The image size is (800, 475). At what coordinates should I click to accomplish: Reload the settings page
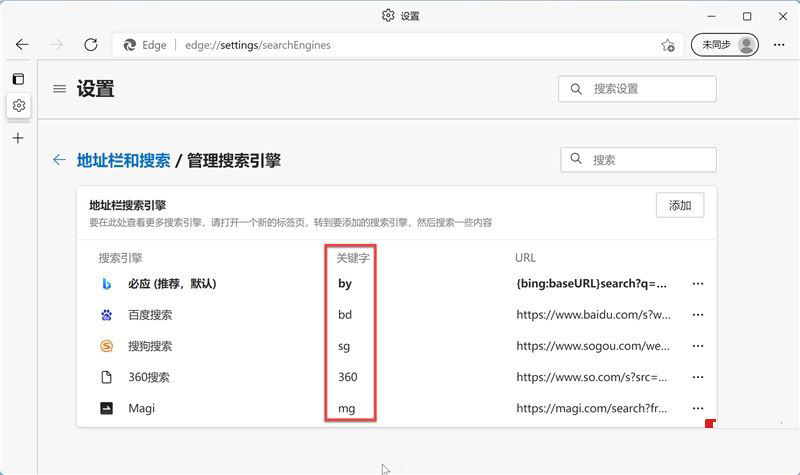click(91, 45)
